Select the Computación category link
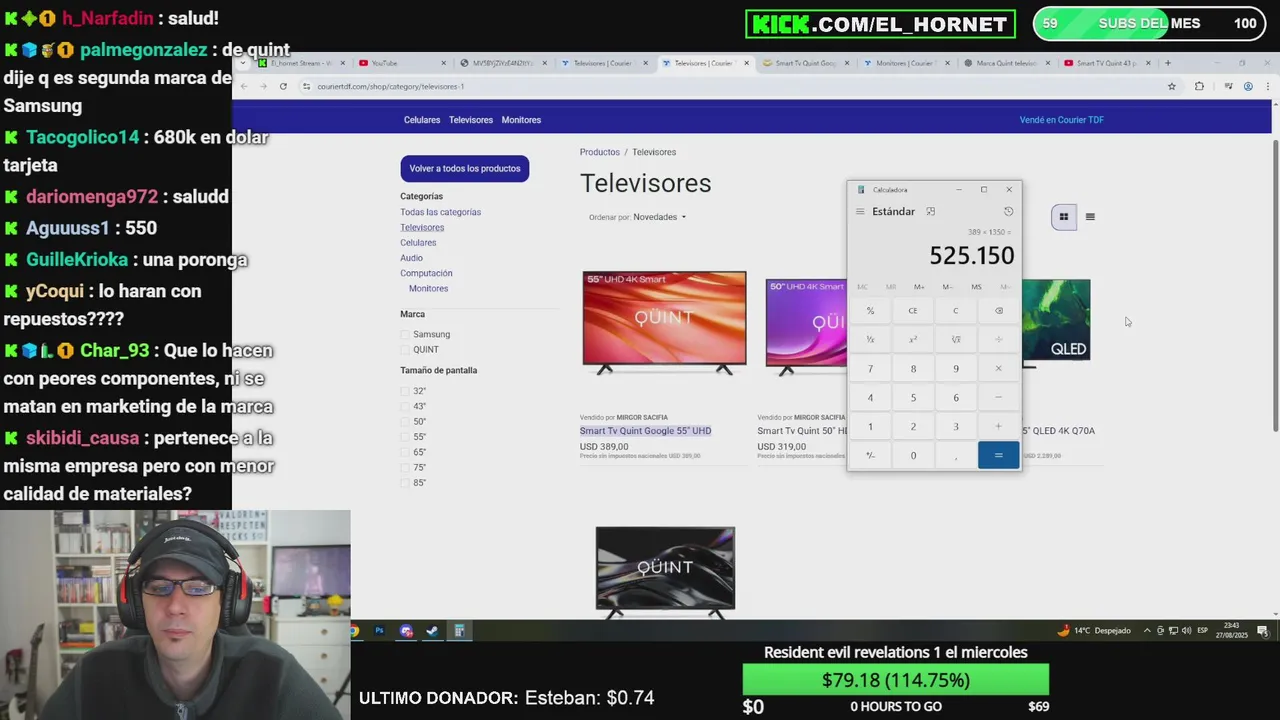This screenshot has width=1280, height=720. click(427, 273)
